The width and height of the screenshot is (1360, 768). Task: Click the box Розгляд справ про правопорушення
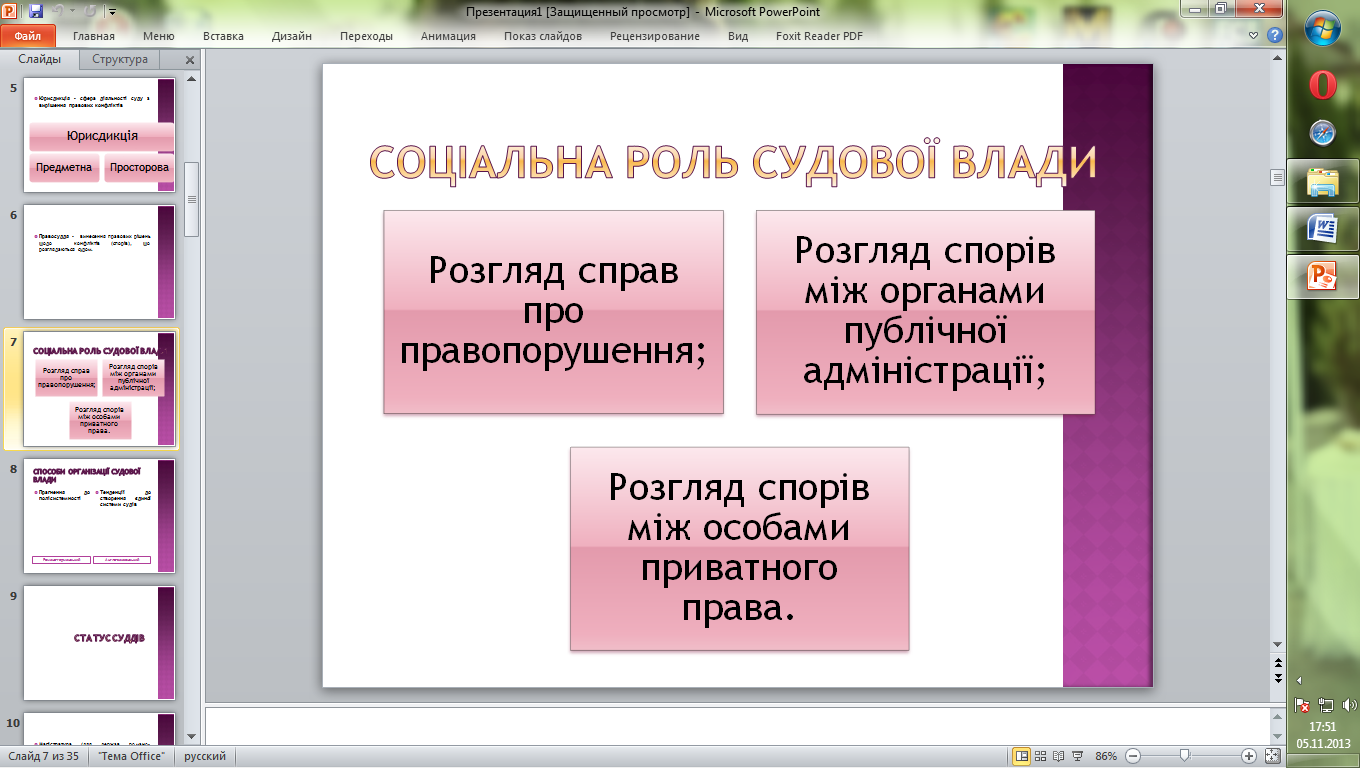click(x=553, y=312)
